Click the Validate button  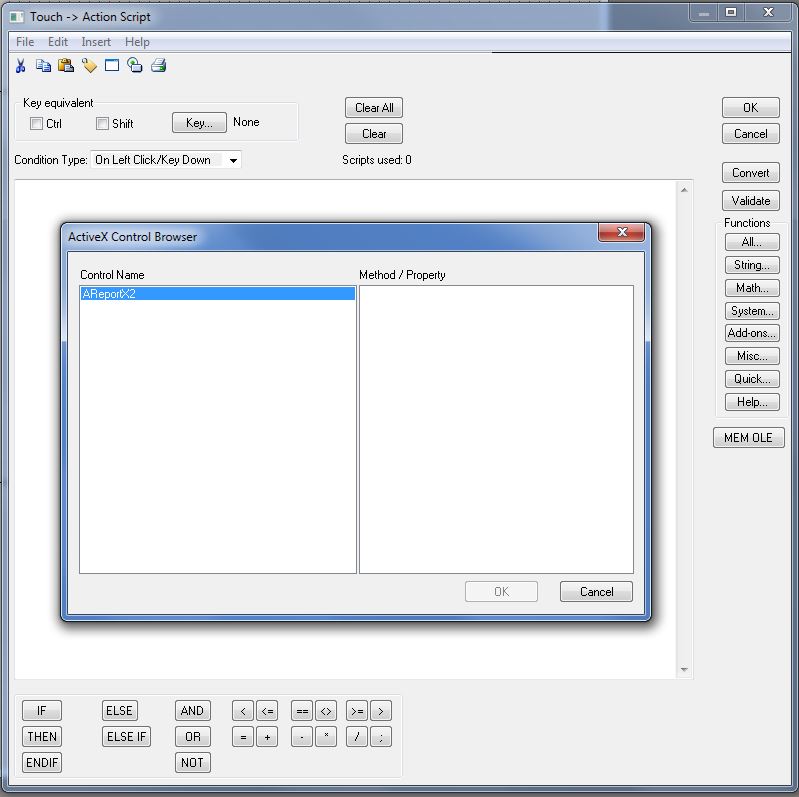coord(750,200)
